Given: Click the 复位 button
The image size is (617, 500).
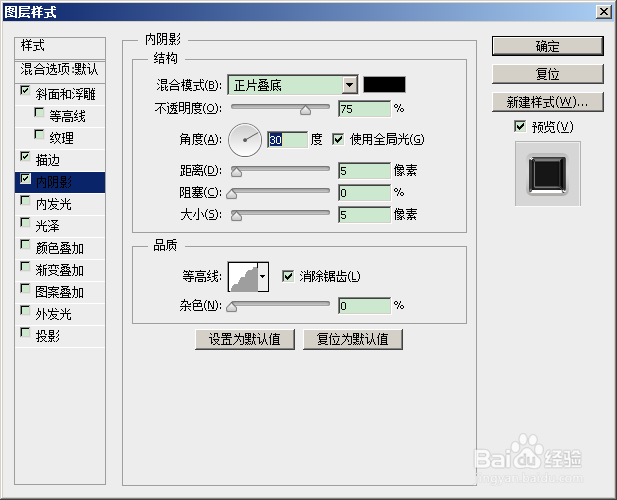Looking at the screenshot, I should click(x=547, y=74).
